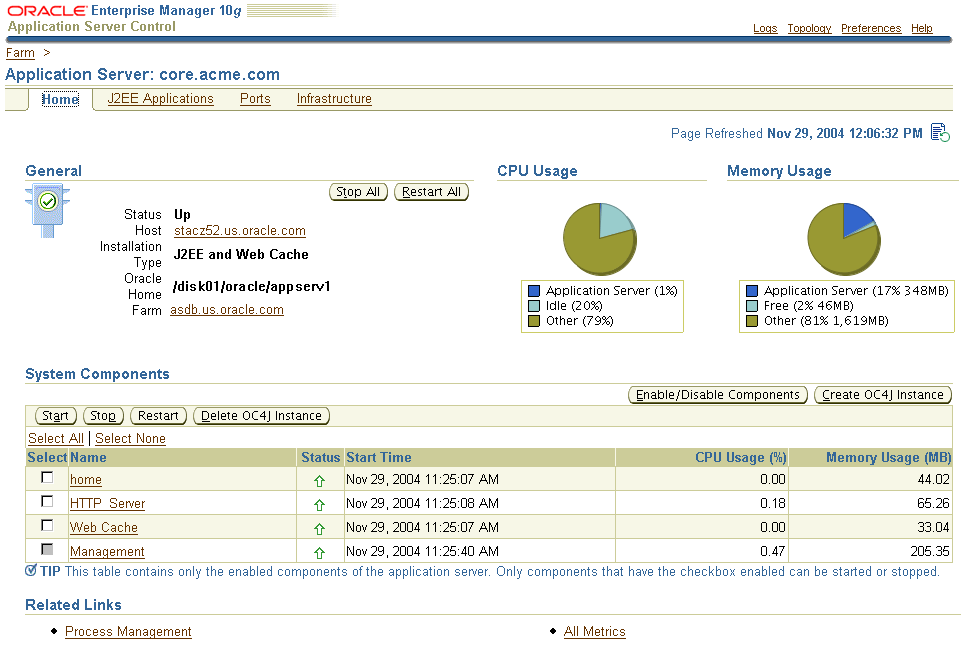961x647 pixels.
Task: Click Delete OC4J Instance button
Action: [x=261, y=415]
